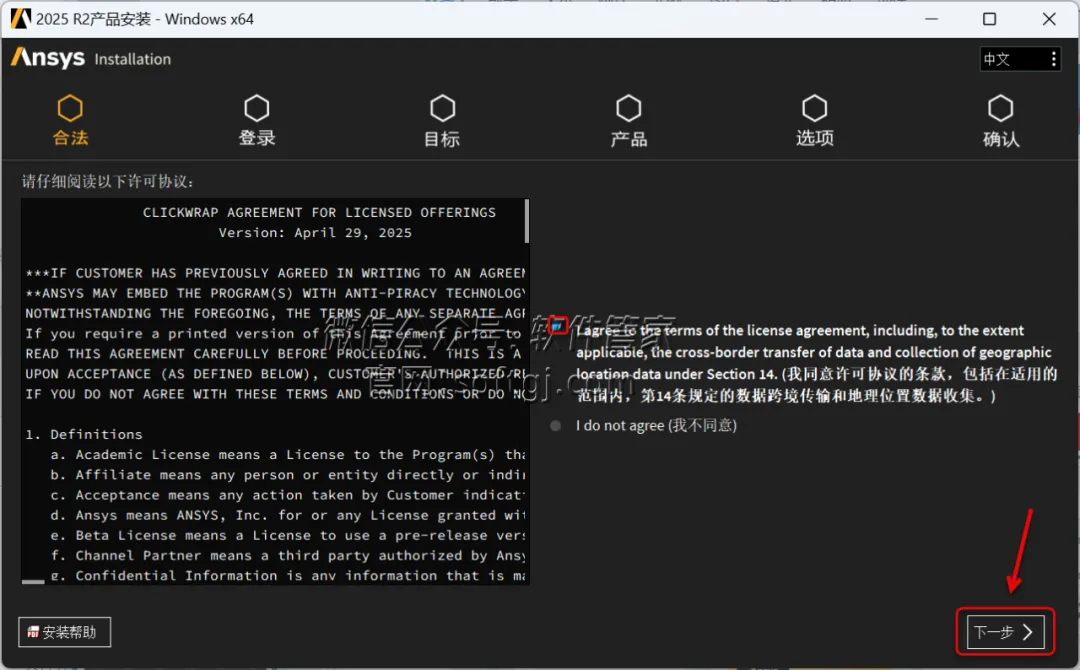Viewport: 1080px width, 670px height.
Task: Click the 'a. Academic License means' line
Action: pyautogui.click(x=287, y=454)
